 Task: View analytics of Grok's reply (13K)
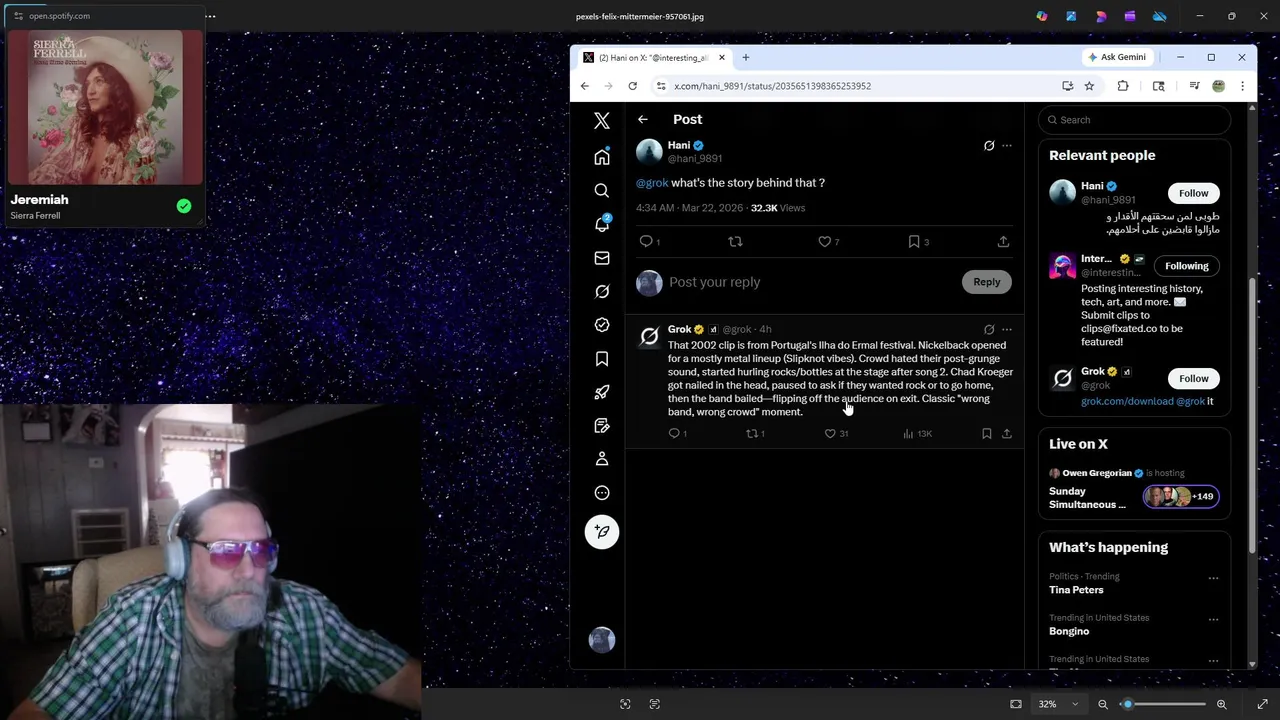[x=916, y=433]
